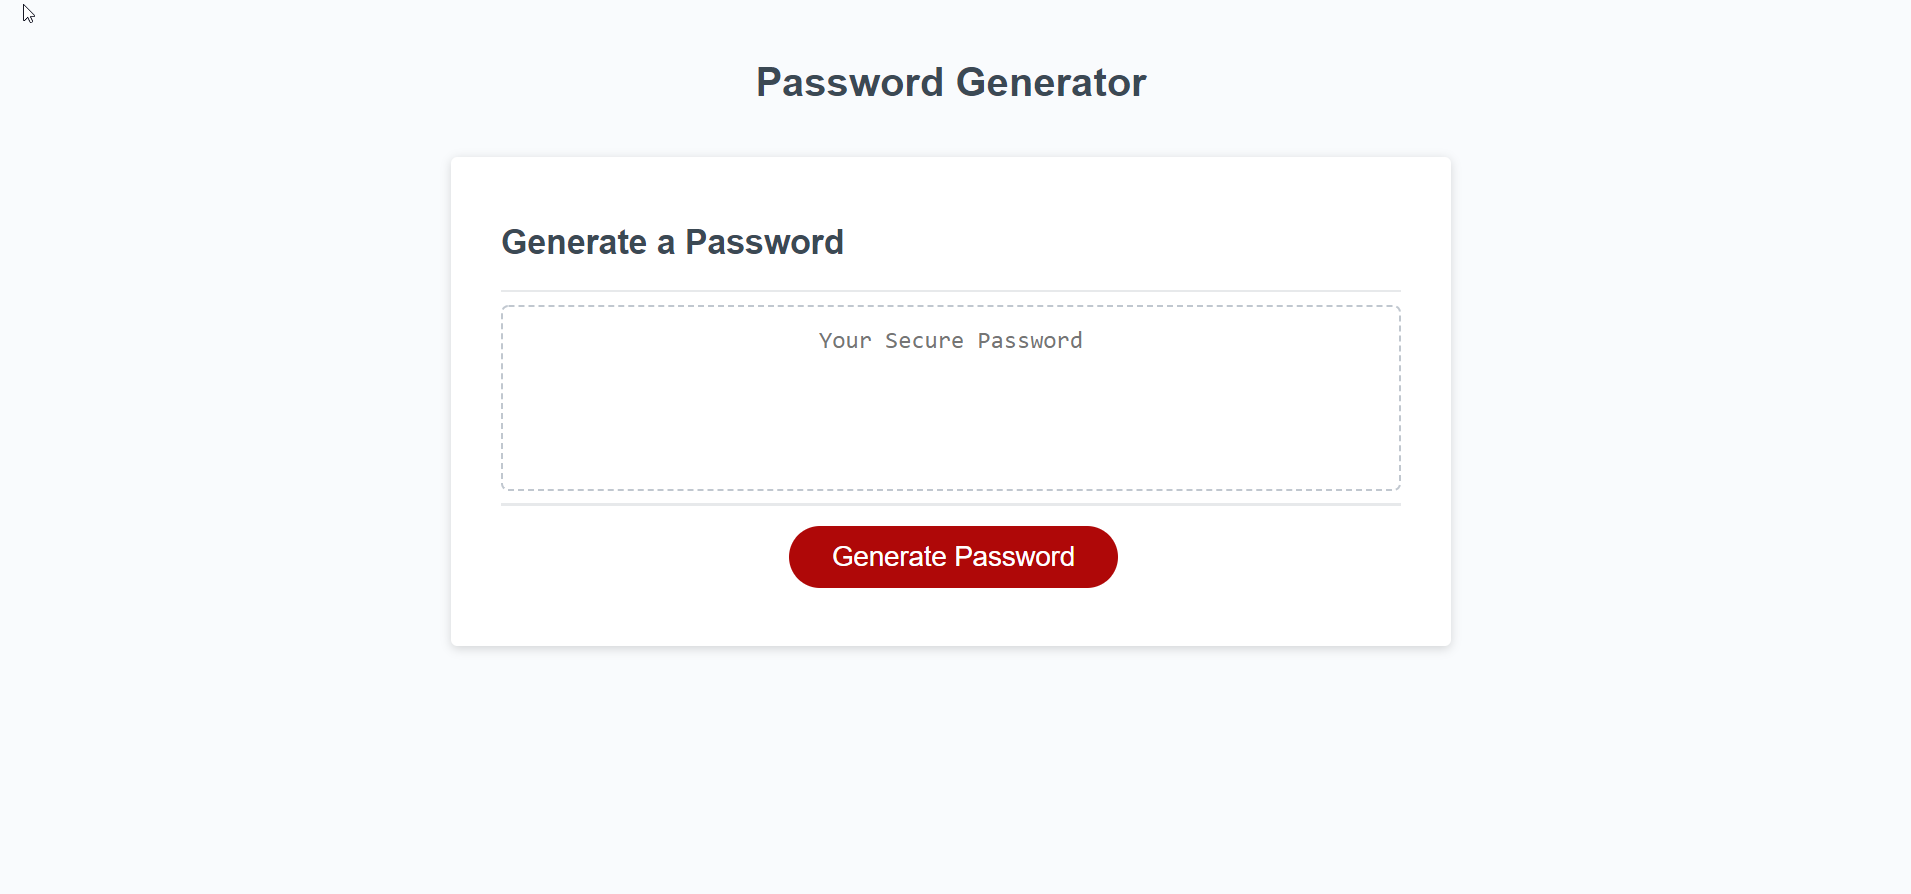This screenshot has width=1911, height=894.
Task: Click the space right of the card
Action: [x=1650, y=400]
